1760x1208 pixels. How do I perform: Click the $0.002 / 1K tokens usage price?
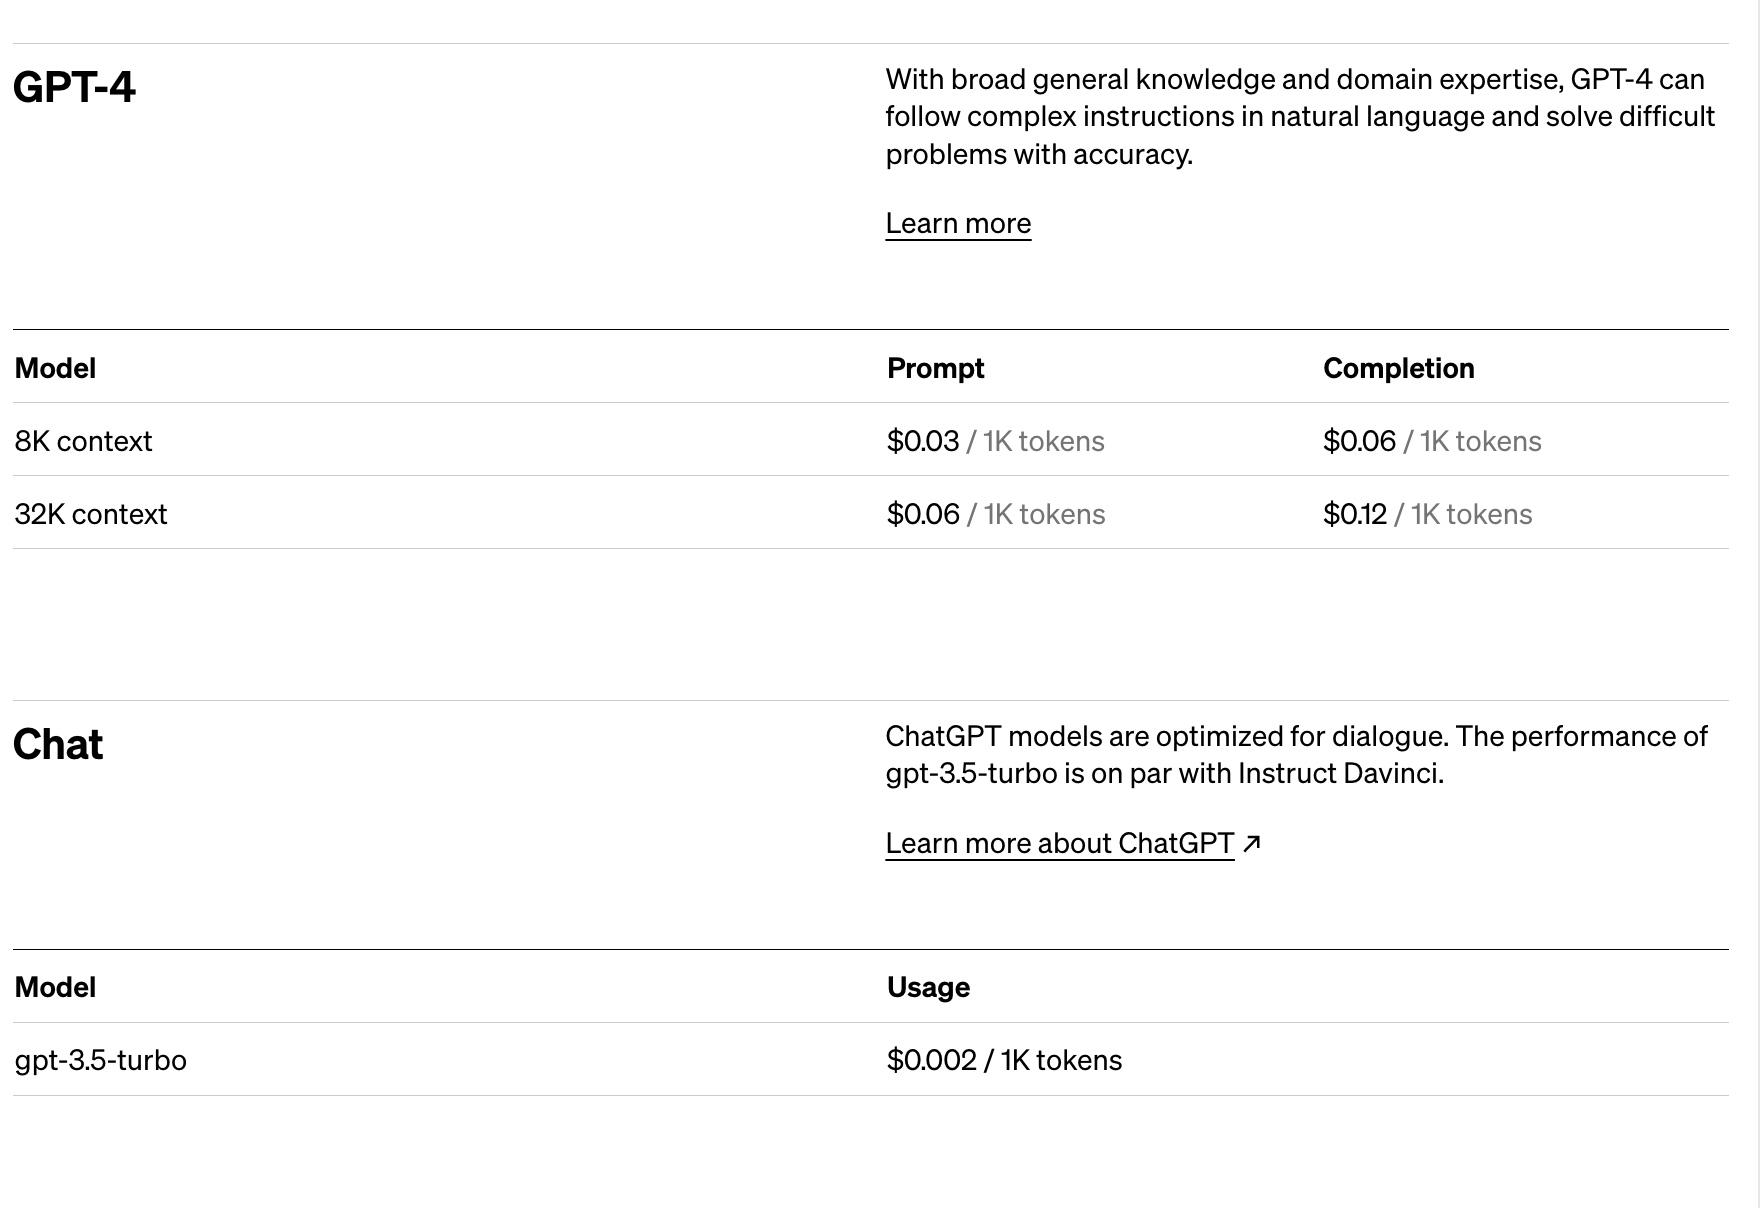click(1004, 1060)
